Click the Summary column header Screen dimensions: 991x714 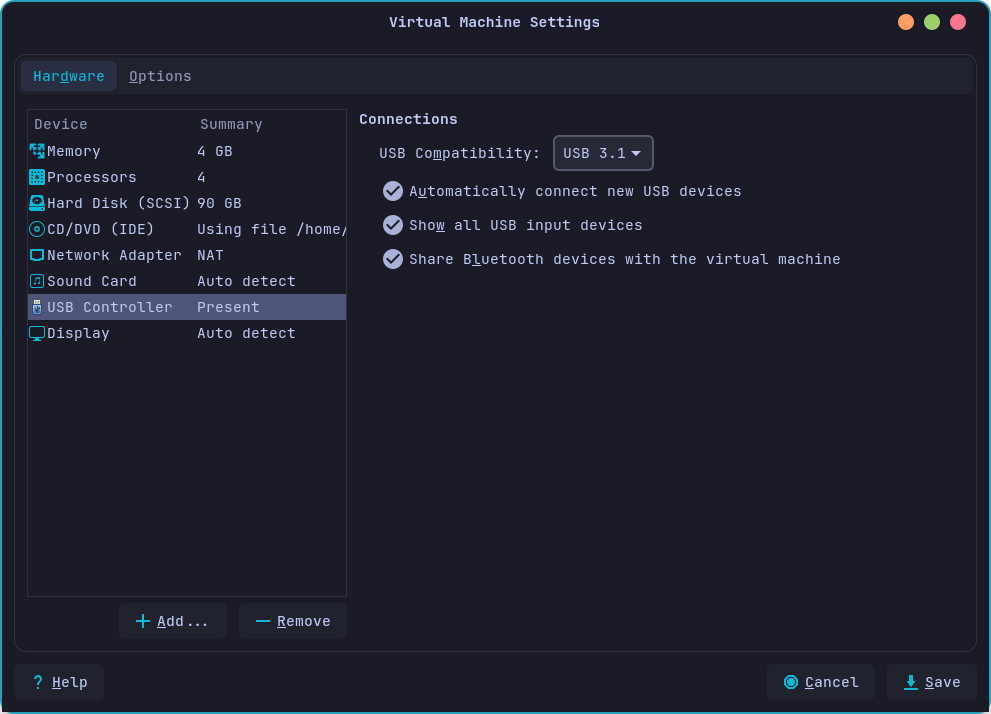tap(231, 124)
